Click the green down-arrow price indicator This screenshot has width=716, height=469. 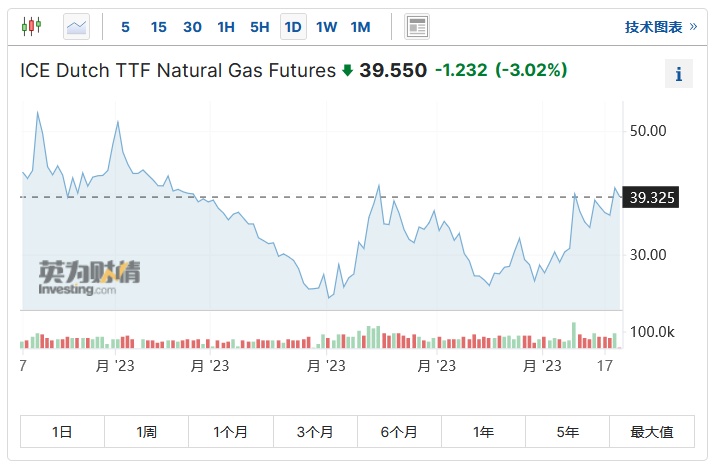pos(347,70)
